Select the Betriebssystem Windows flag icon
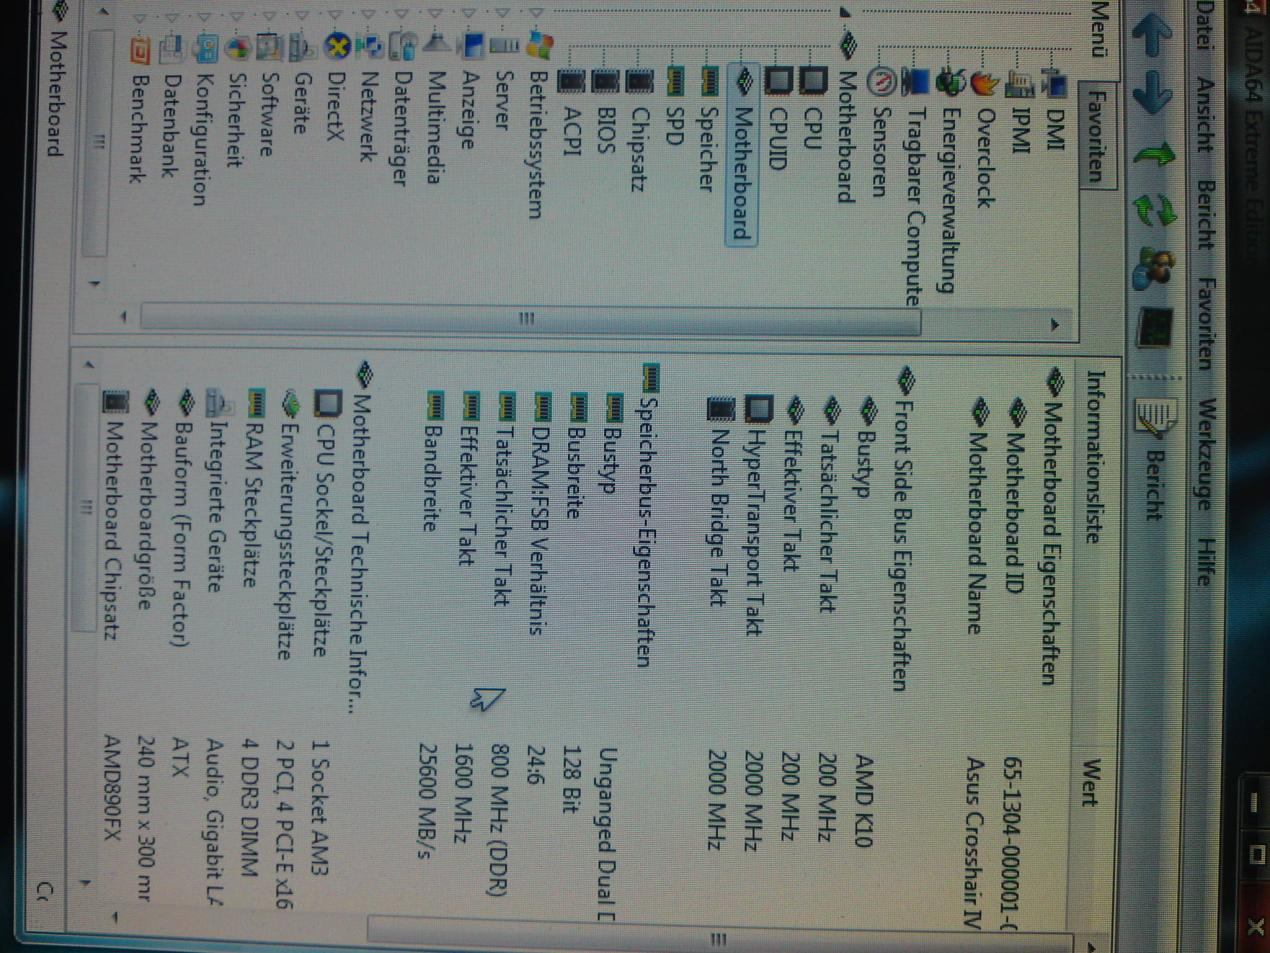This screenshot has width=1270, height=953. pos(539,44)
